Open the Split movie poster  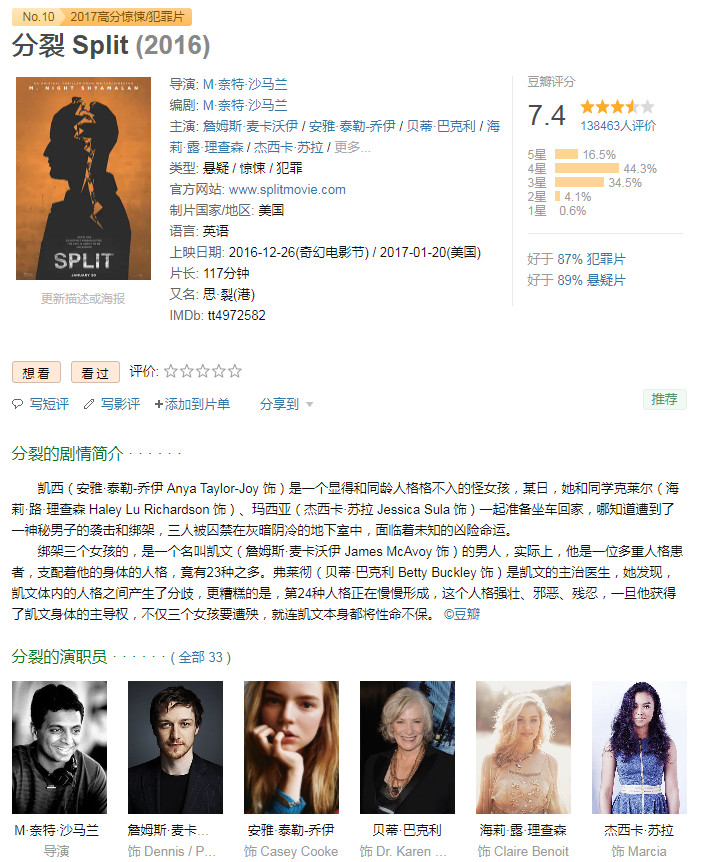[83, 178]
